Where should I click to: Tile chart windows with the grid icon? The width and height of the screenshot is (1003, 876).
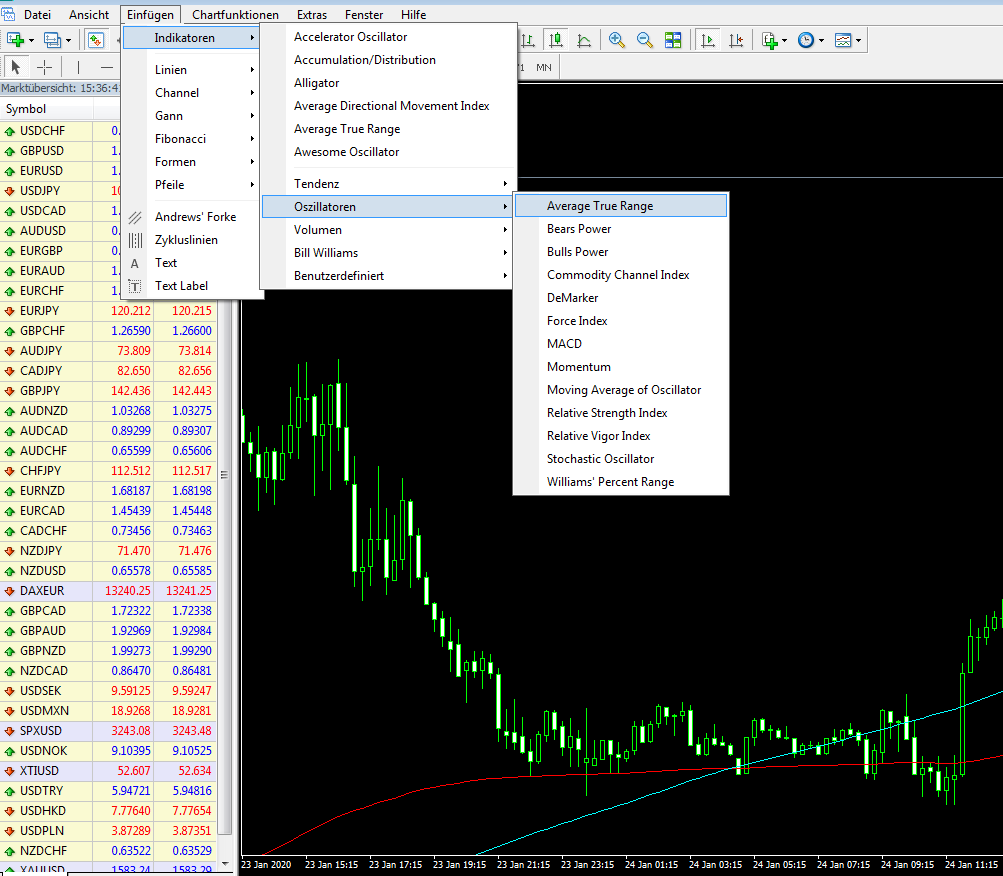(x=673, y=40)
